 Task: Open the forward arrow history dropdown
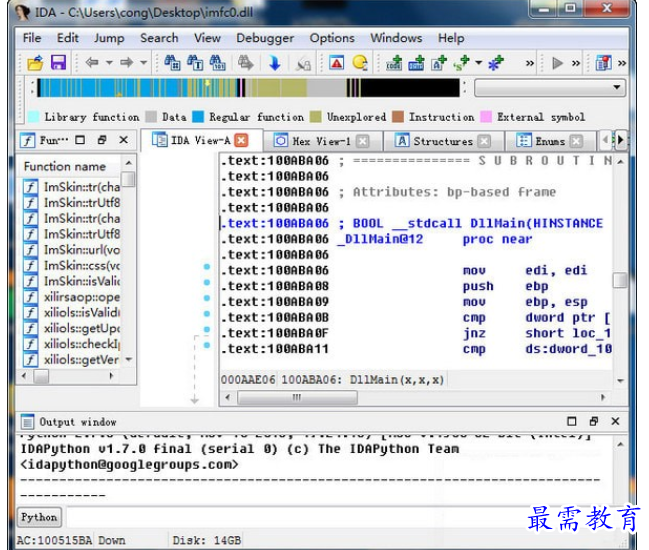click(144, 63)
